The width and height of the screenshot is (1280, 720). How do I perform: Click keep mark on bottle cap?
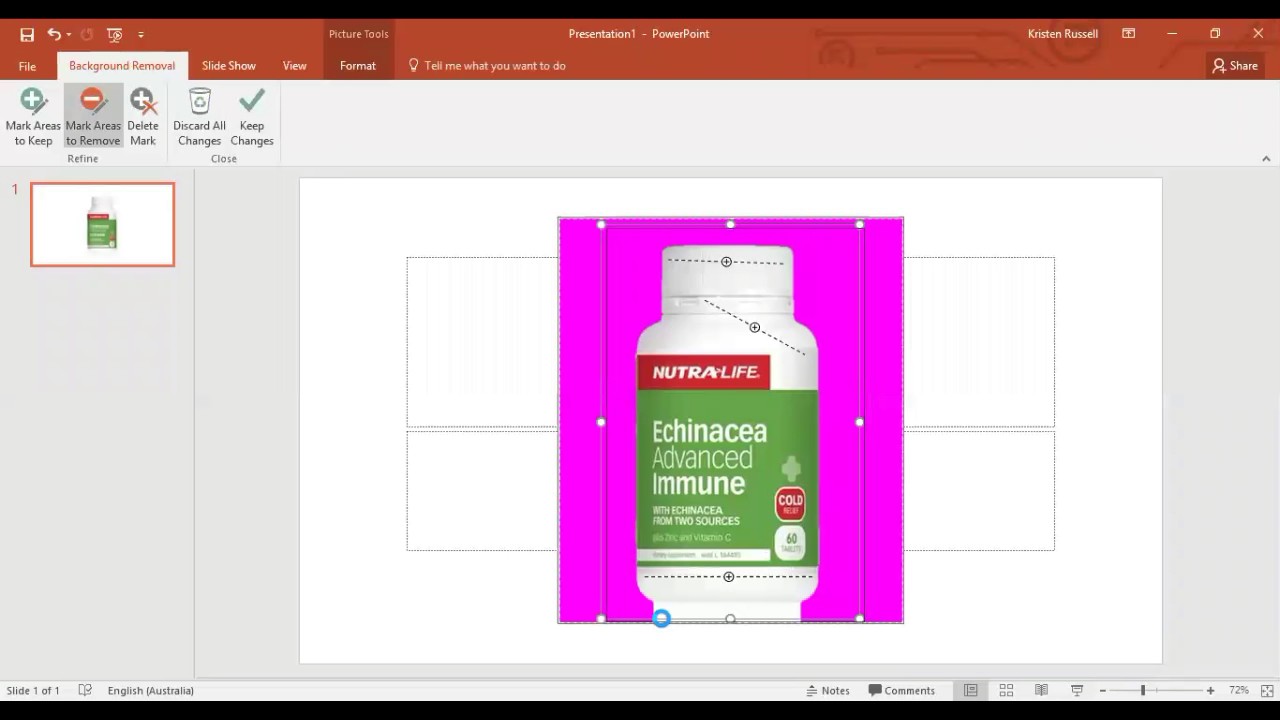727,262
